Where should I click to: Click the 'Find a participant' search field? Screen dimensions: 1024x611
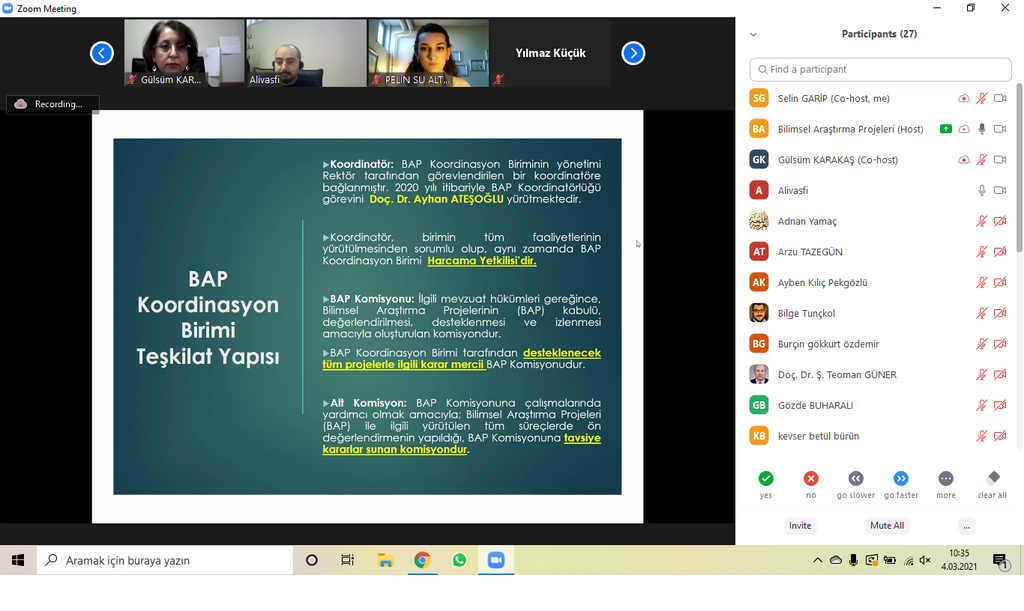point(880,69)
